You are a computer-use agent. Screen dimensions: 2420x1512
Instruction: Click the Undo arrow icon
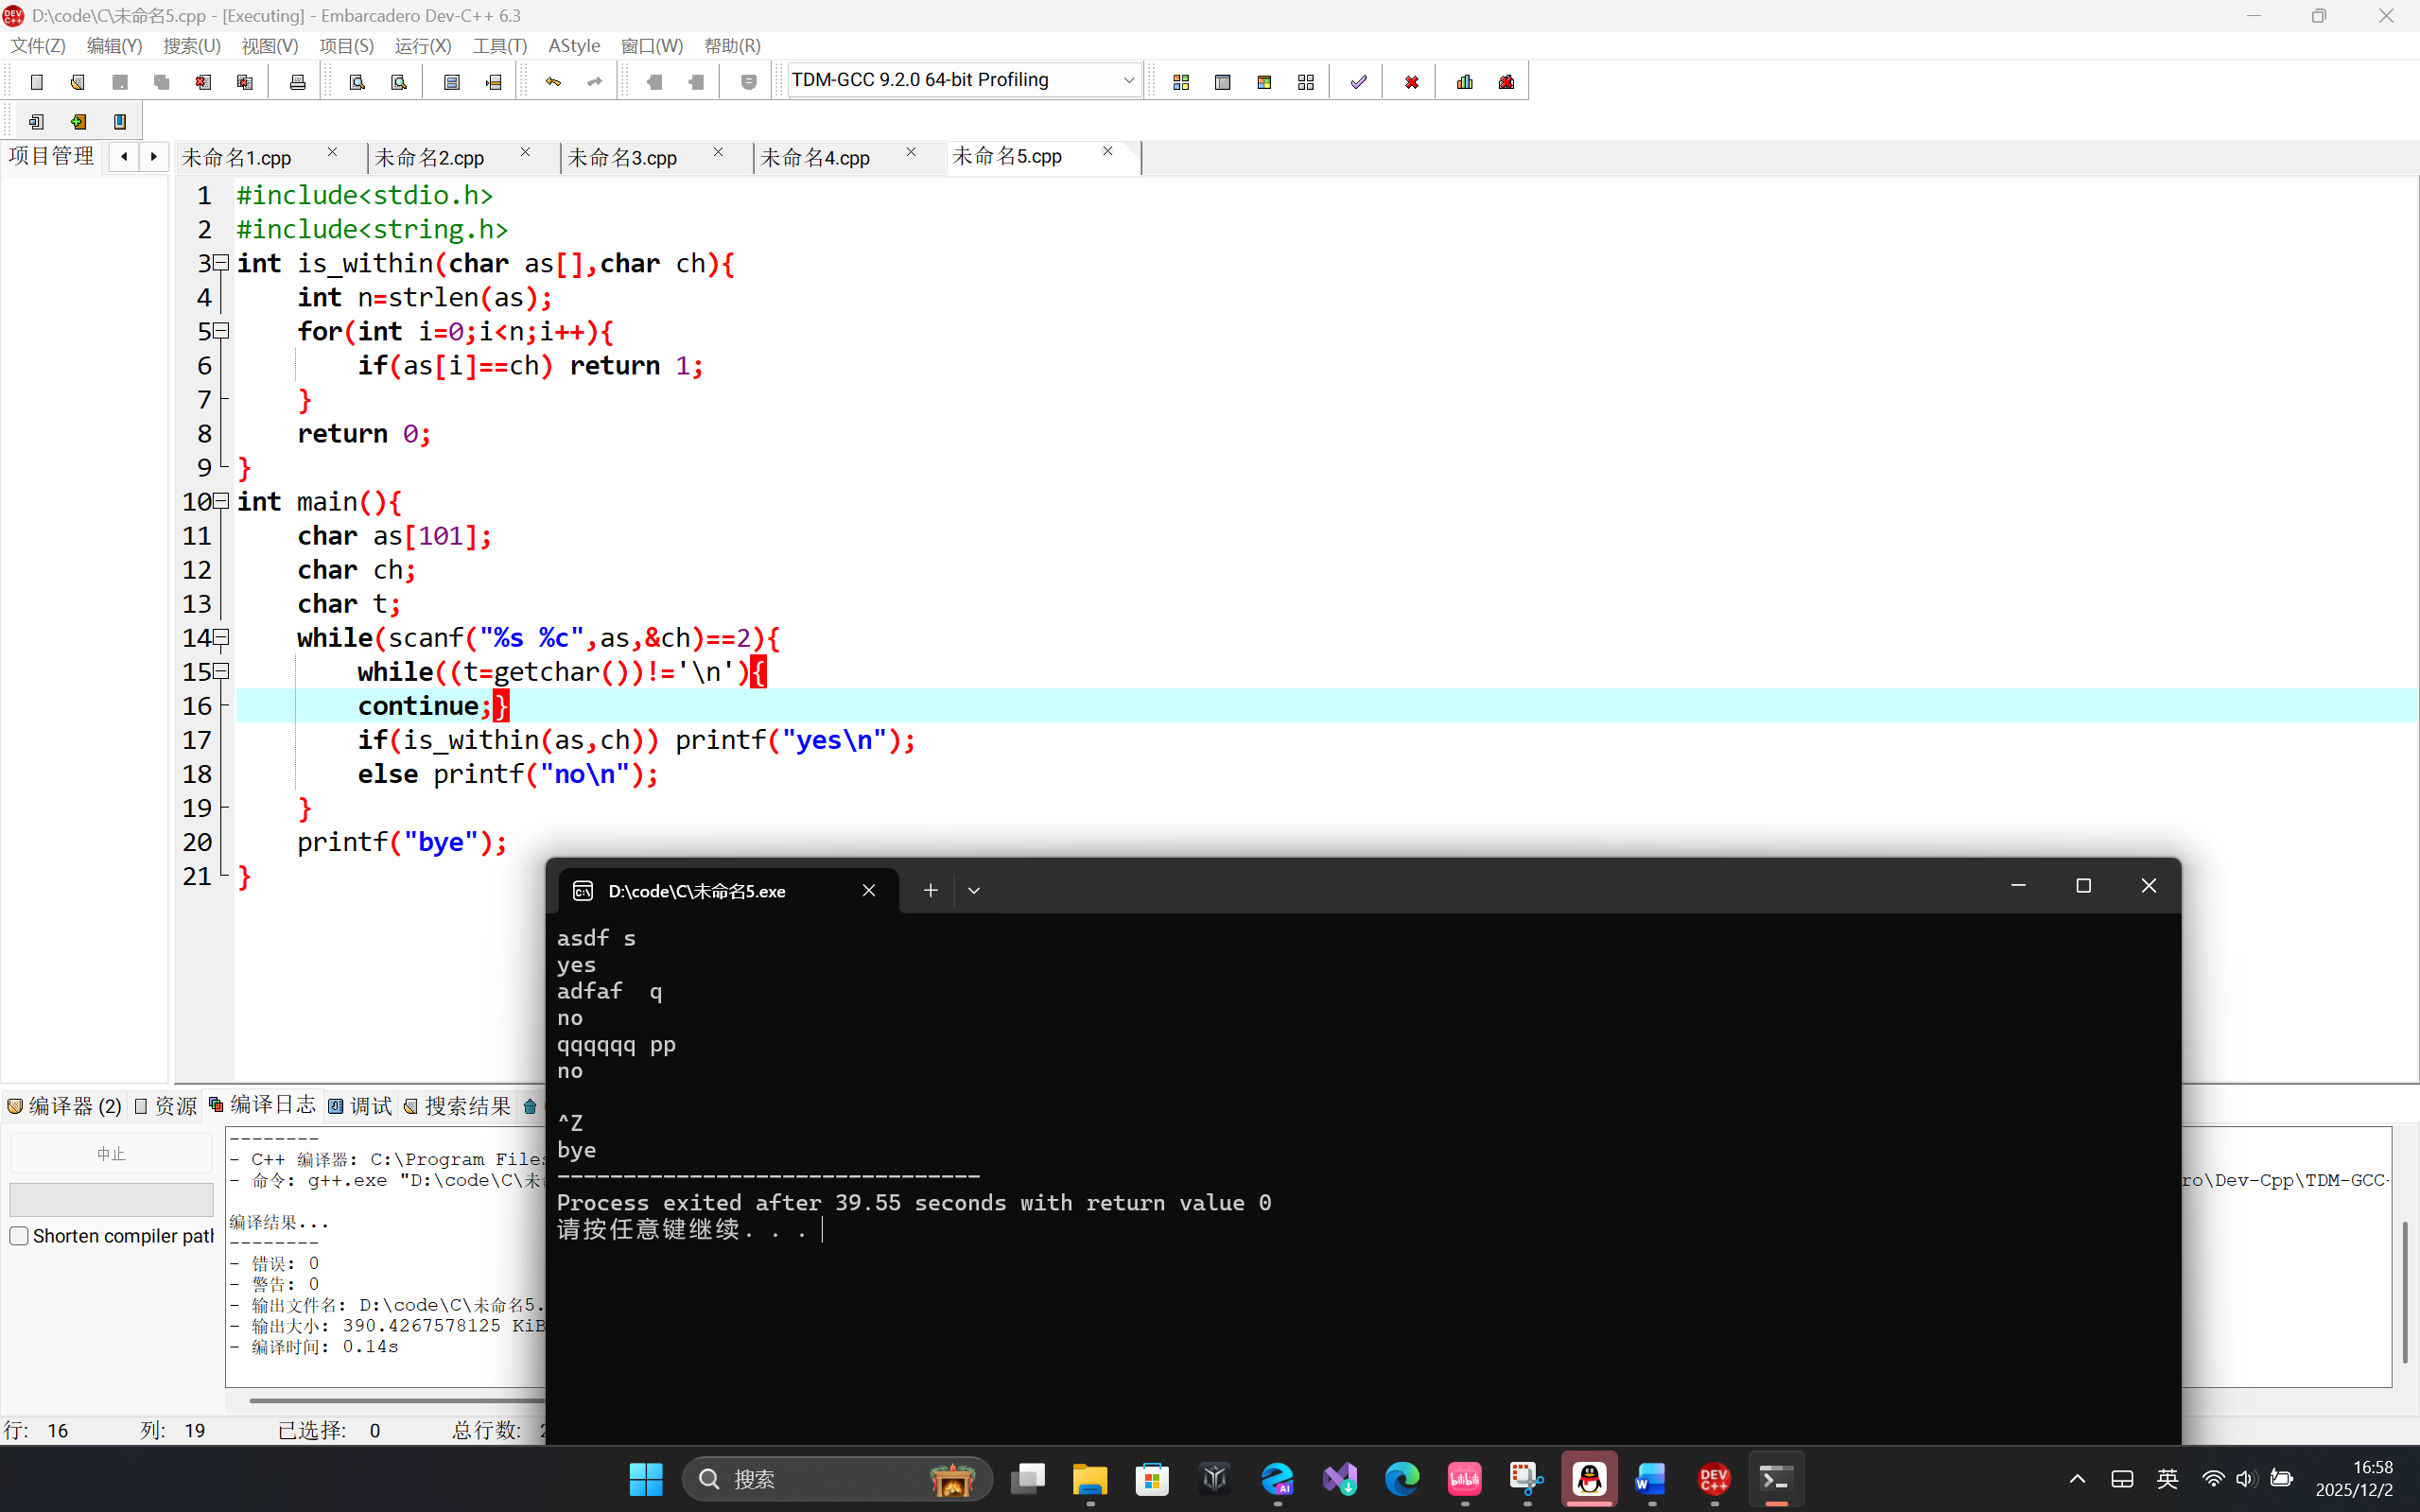[553, 82]
